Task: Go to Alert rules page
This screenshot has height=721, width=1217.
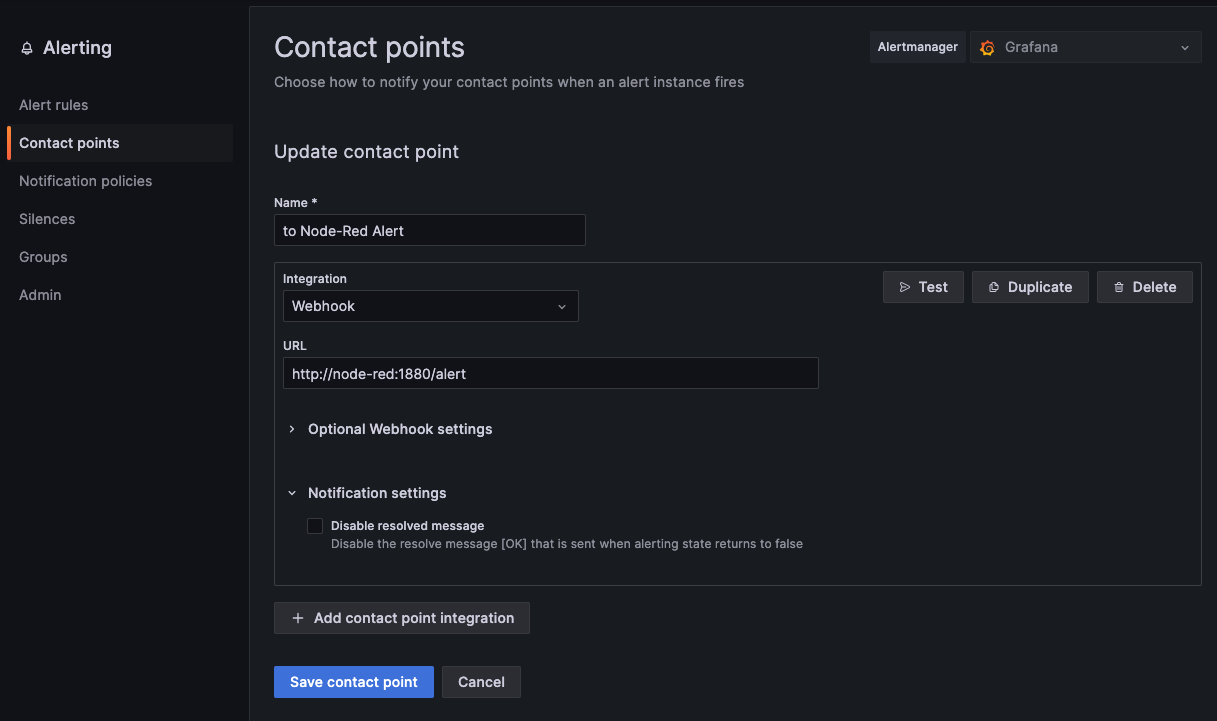Action: tap(54, 105)
